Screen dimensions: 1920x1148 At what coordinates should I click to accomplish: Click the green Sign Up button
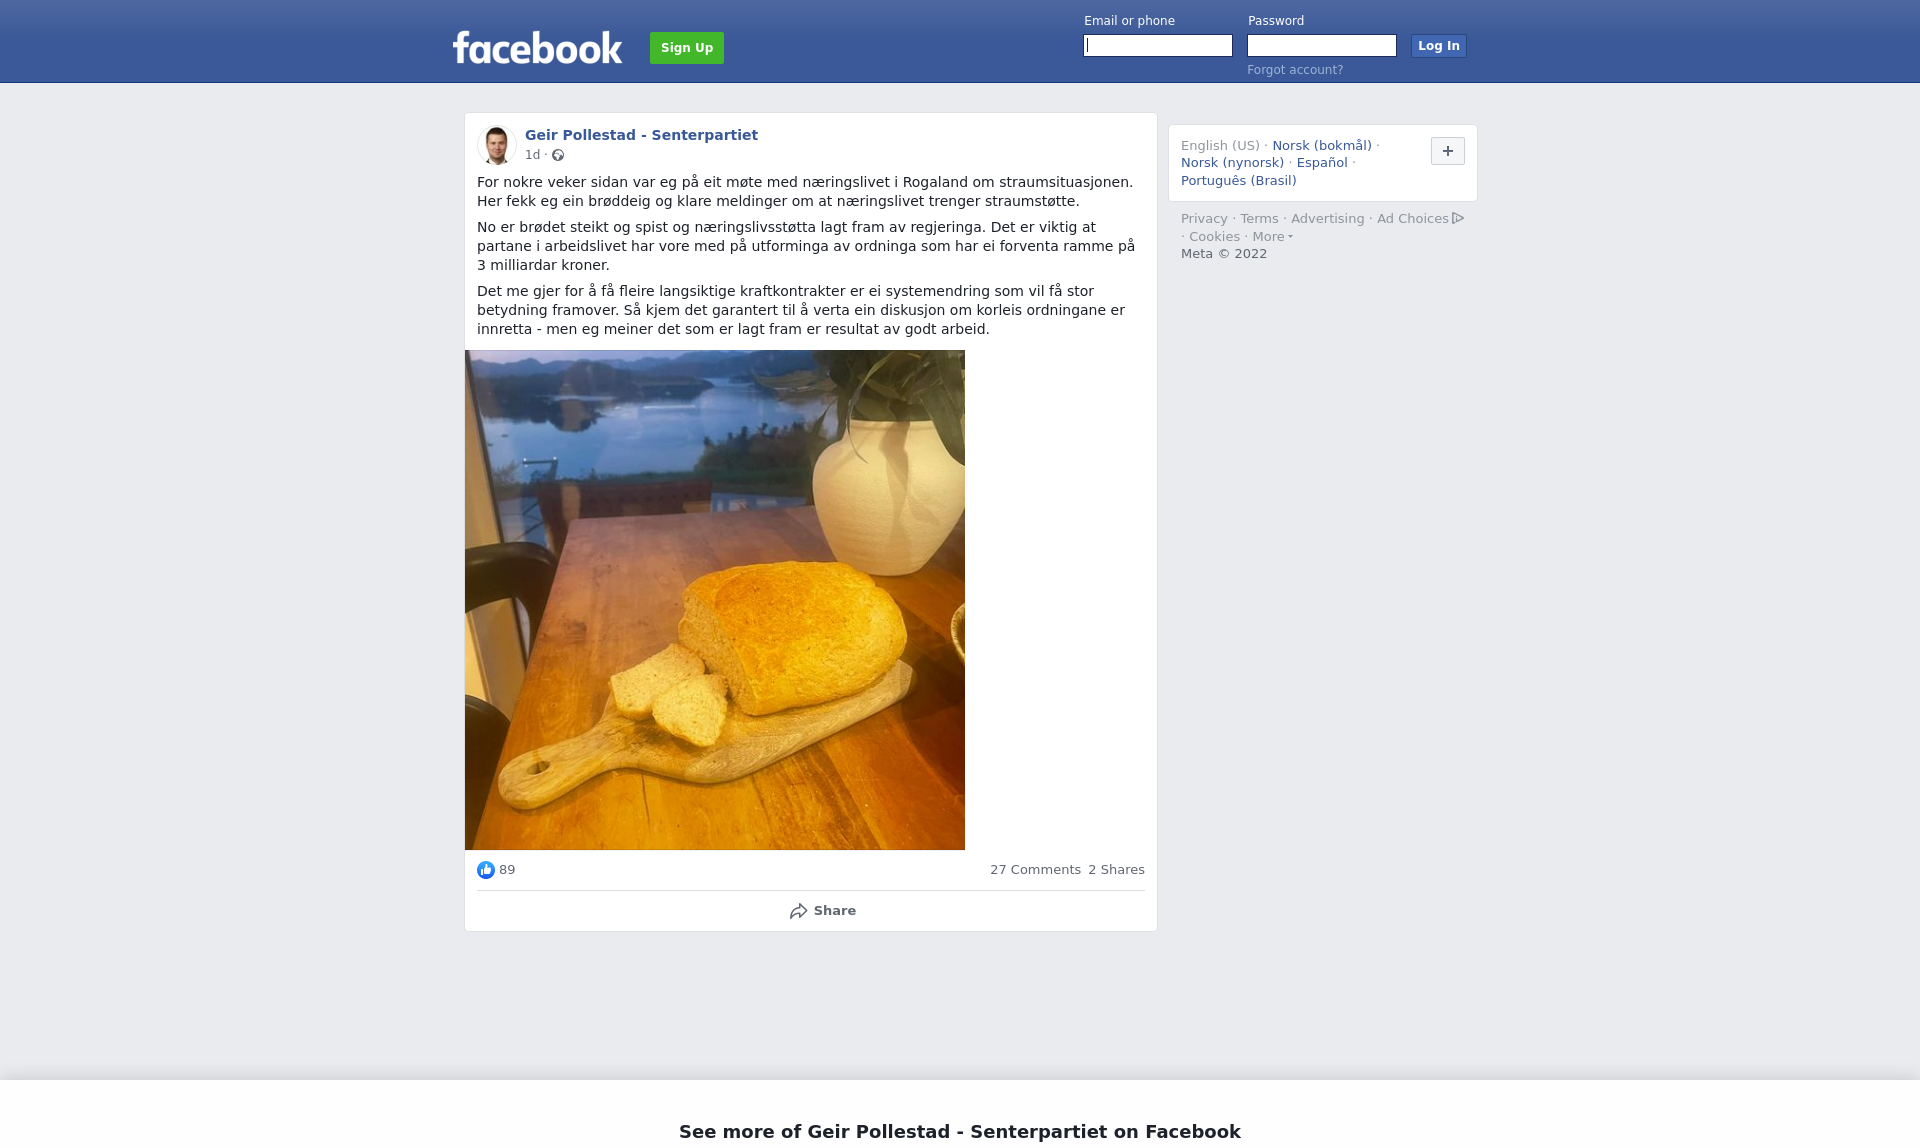687,48
